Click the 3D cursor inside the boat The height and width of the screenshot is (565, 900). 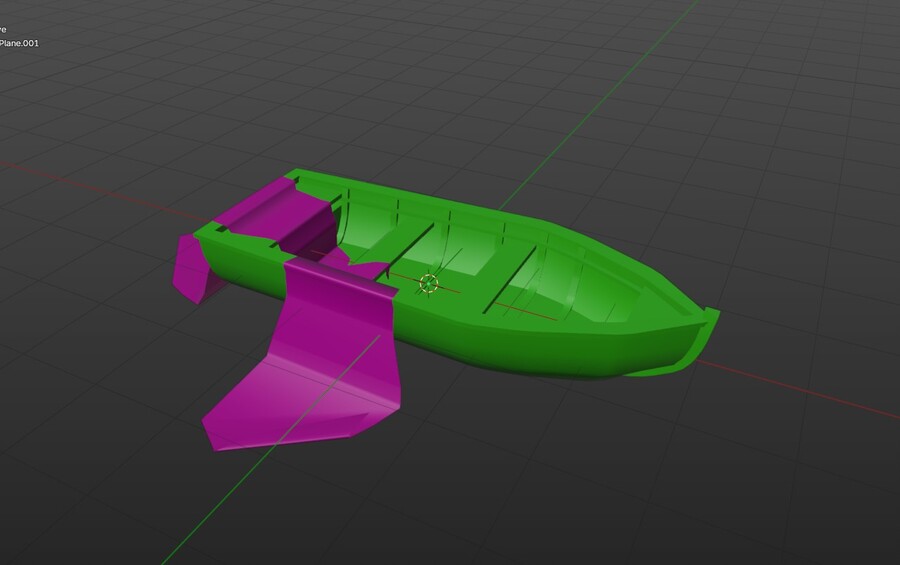coord(429,283)
